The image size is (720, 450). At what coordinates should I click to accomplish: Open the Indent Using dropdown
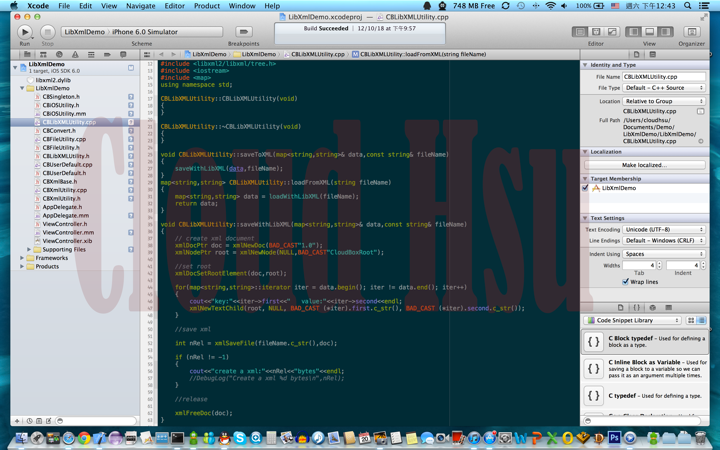point(664,254)
